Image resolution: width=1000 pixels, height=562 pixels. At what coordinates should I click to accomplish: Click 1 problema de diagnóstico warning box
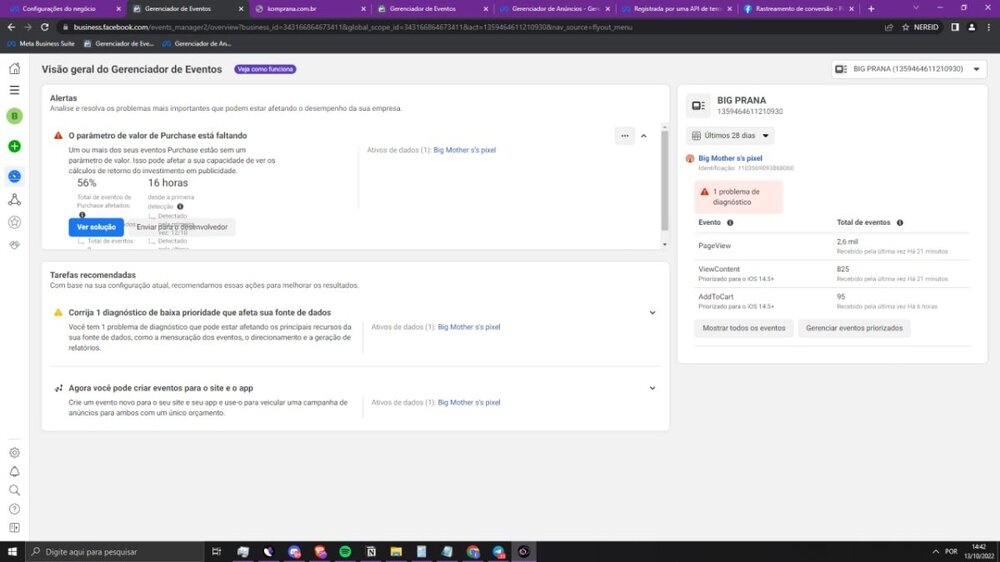pyautogui.click(x=738, y=196)
